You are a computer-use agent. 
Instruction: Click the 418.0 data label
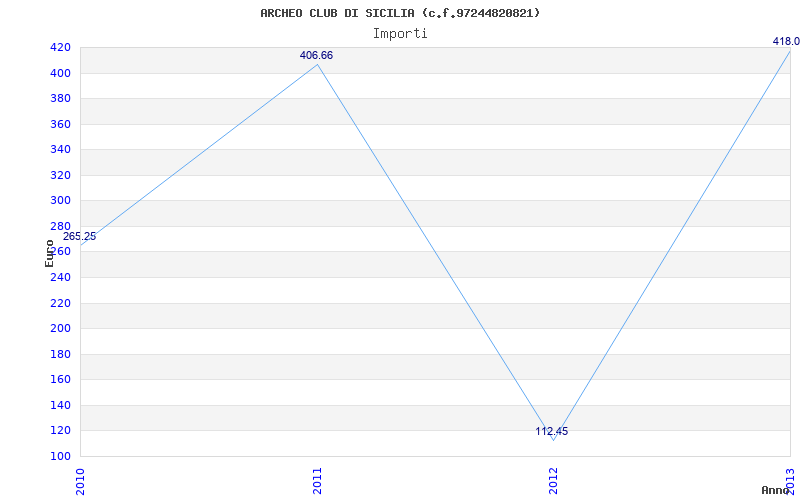786,41
